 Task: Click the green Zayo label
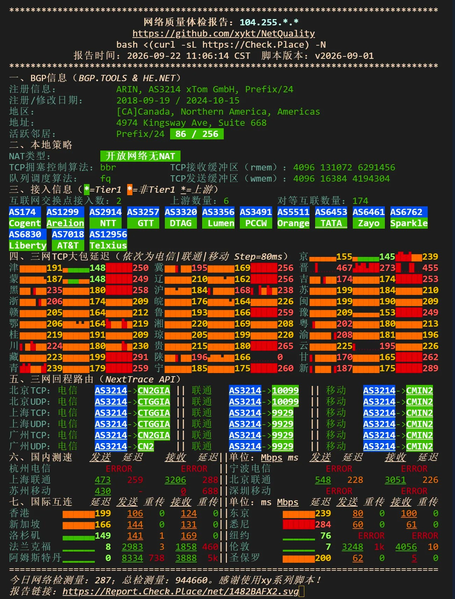click(368, 223)
